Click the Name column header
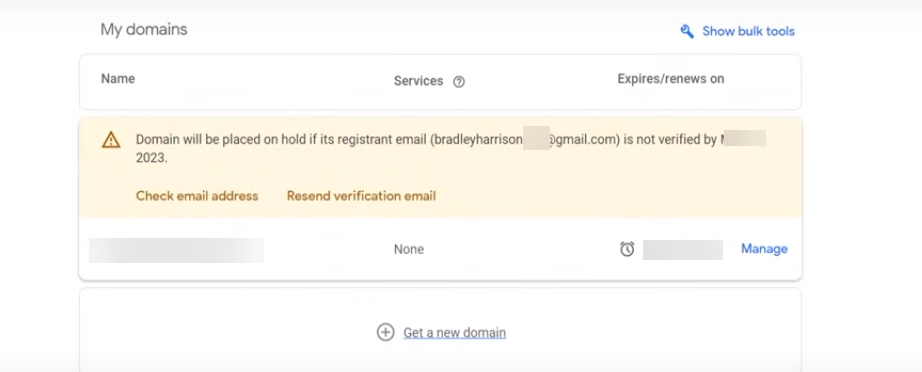 pyautogui.click(x=118, y=79)
